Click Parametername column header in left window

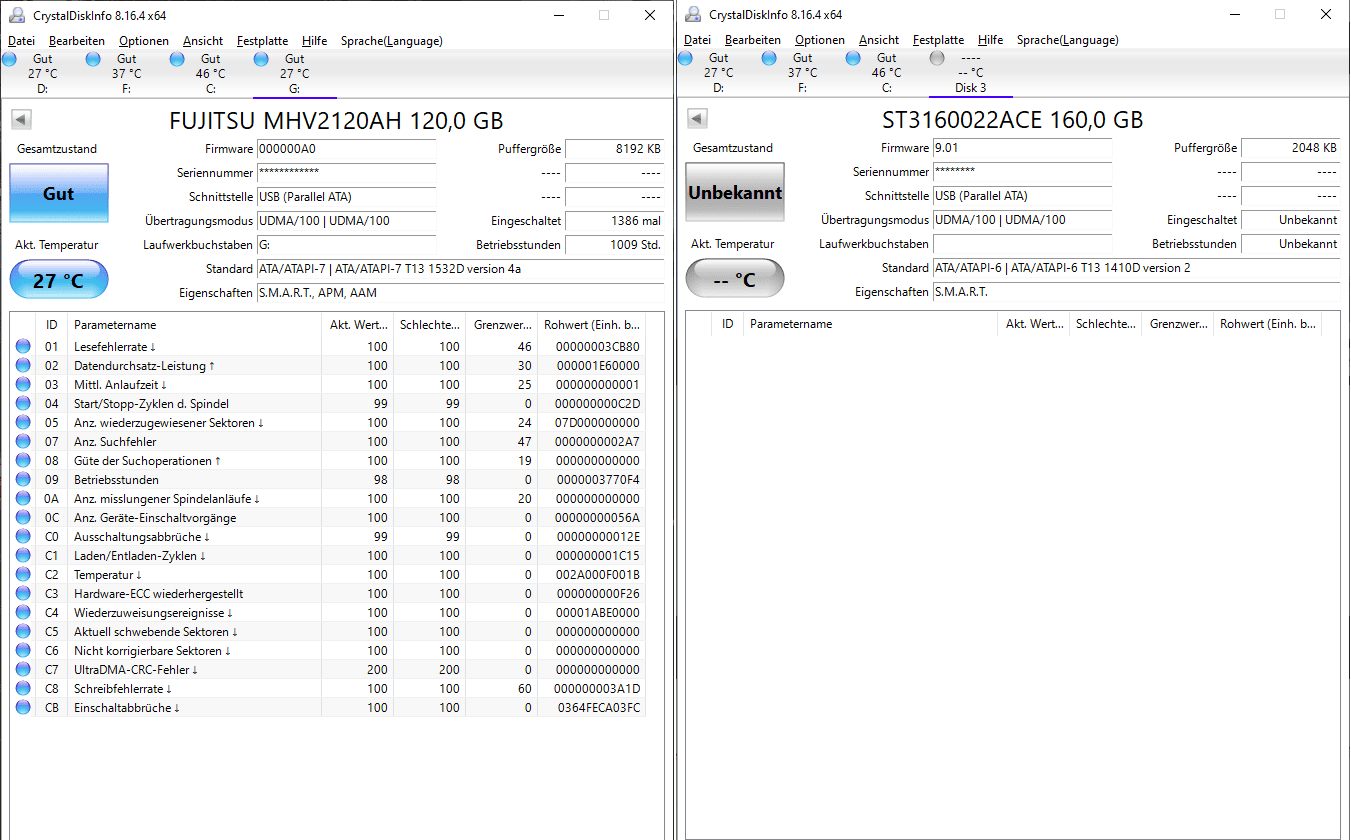(x=195, y=325)
